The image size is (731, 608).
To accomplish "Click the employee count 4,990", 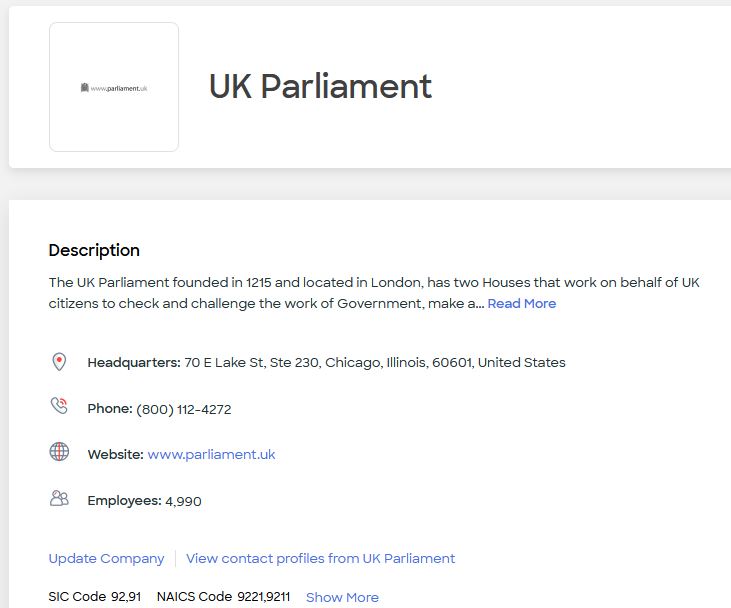I will (183, 501).
